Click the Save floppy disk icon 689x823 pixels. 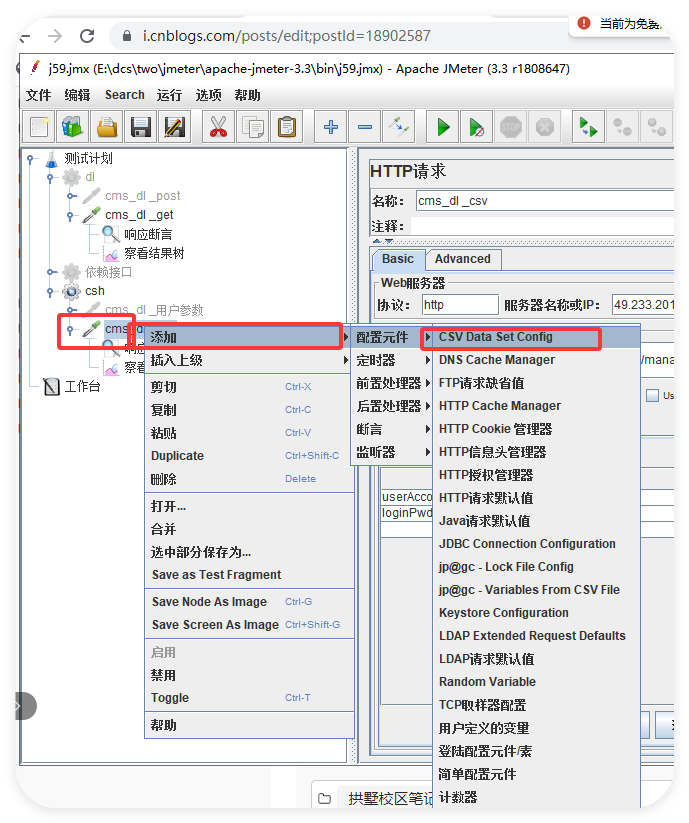(x=141, y=127)
